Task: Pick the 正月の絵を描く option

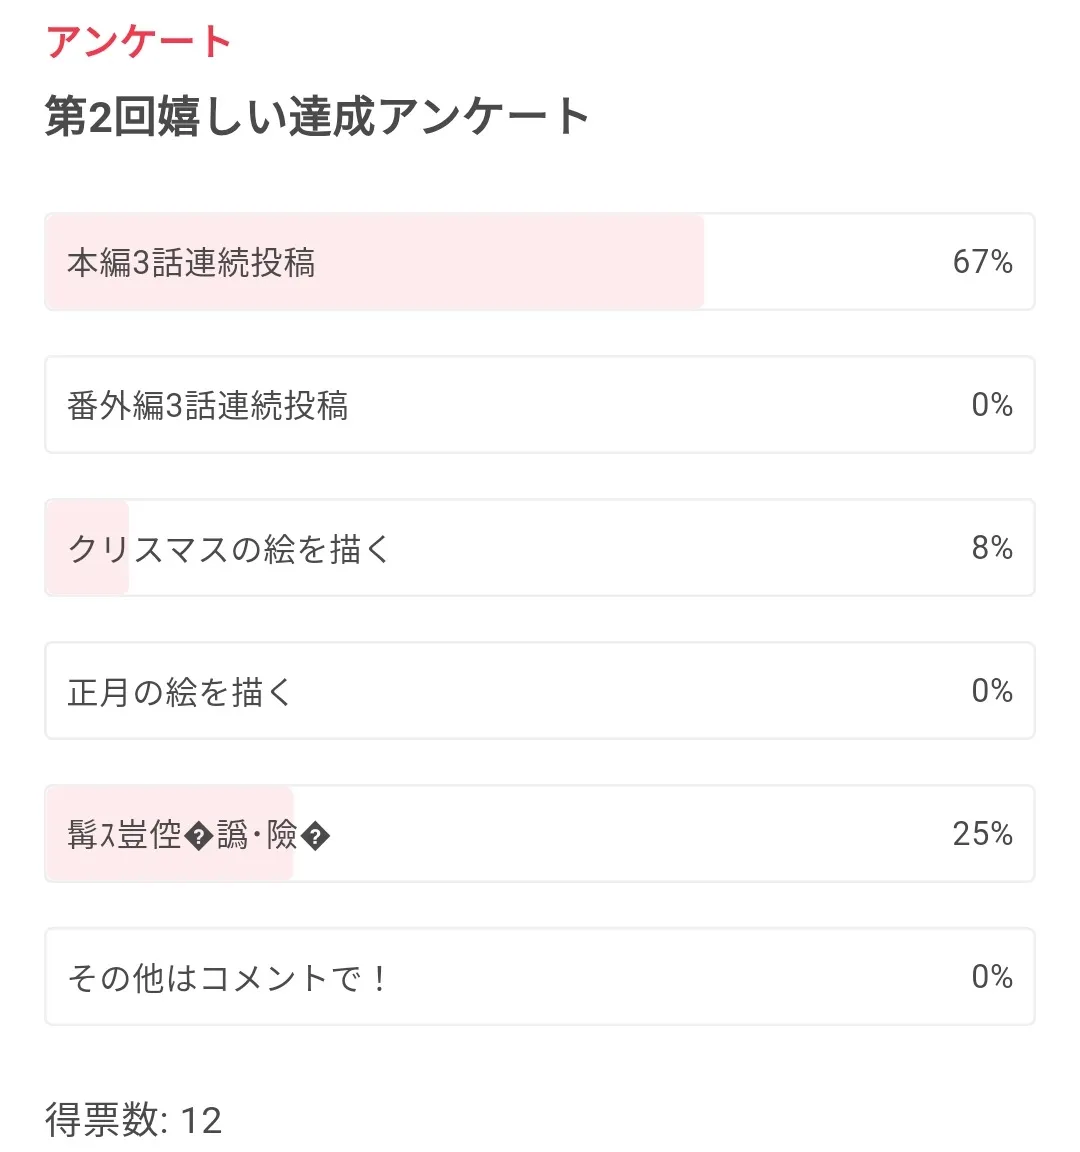Action: pyautogui.click(x=180, y=692)
